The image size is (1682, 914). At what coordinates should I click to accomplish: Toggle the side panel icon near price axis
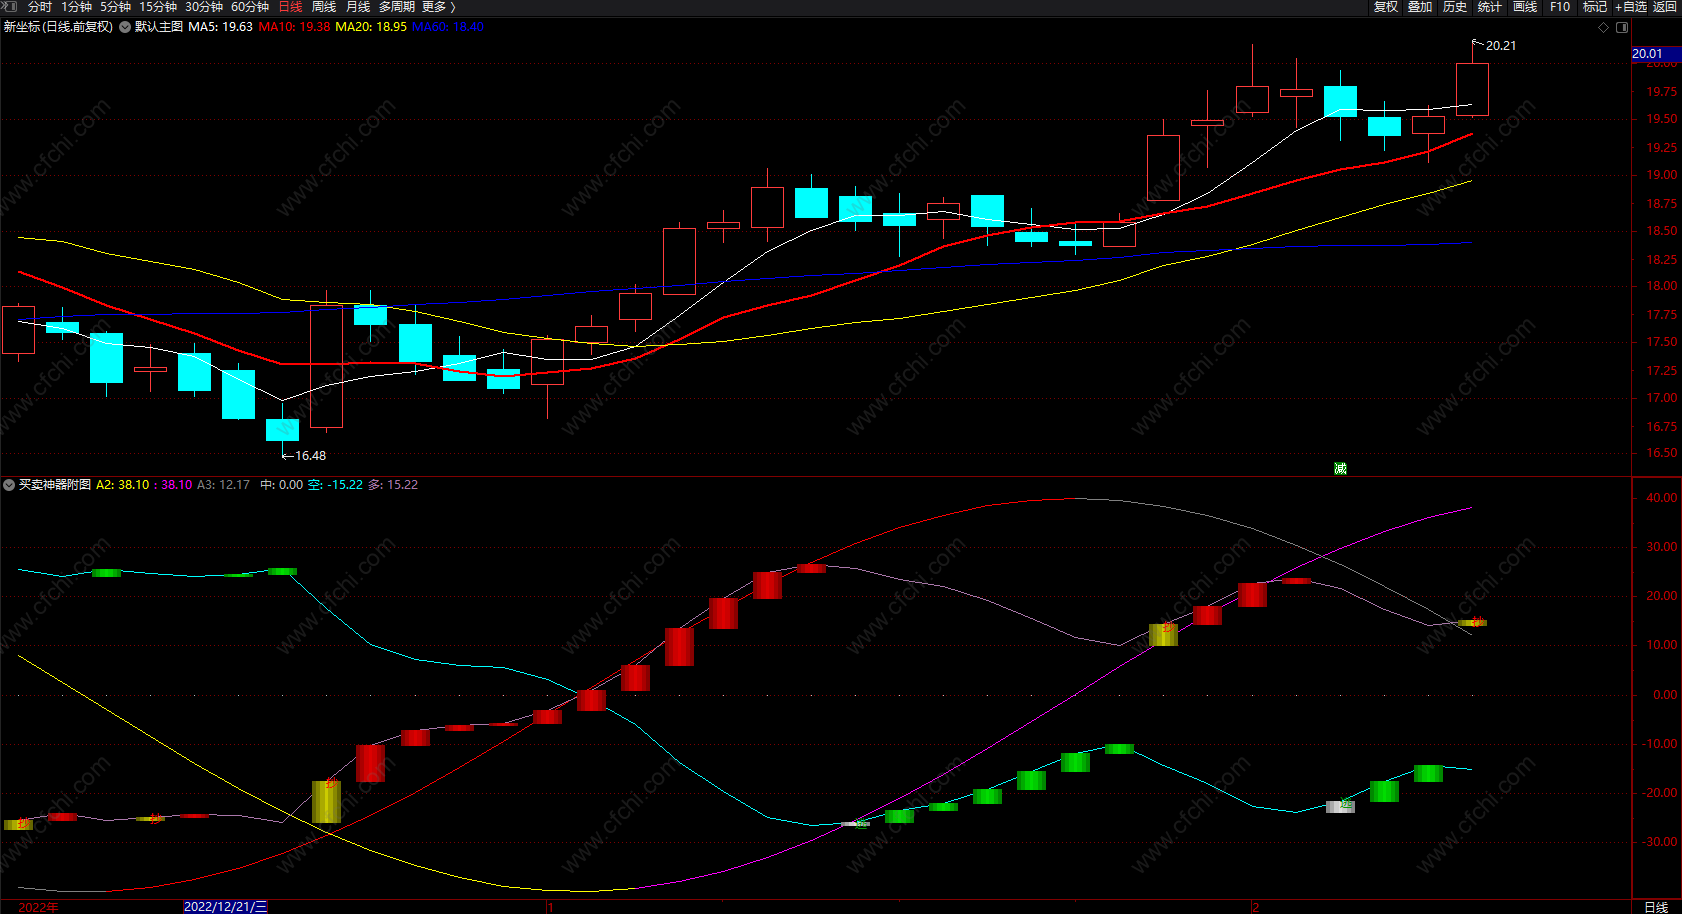click(1622, 28)
